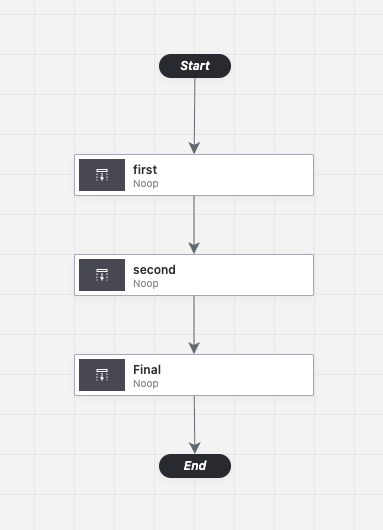Screen dimensions: 383x530
Task: Click the arrowhead entering the Final step
Action: tap(194, 348)
